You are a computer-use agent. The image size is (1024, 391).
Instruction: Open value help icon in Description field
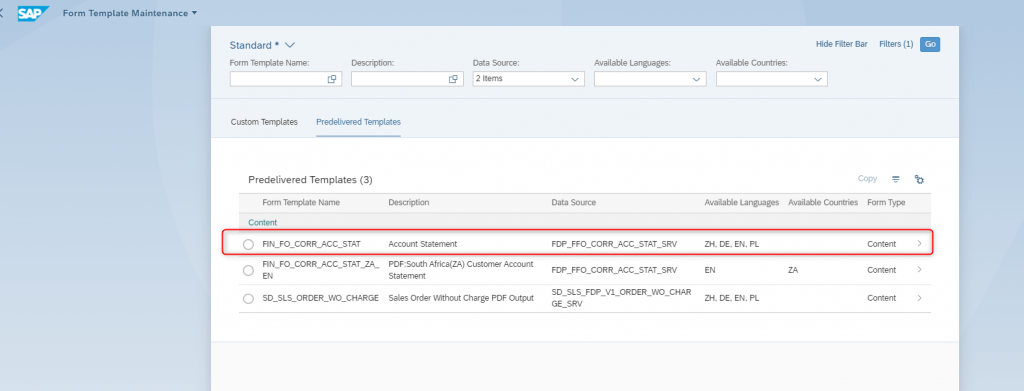coord(453,79)
